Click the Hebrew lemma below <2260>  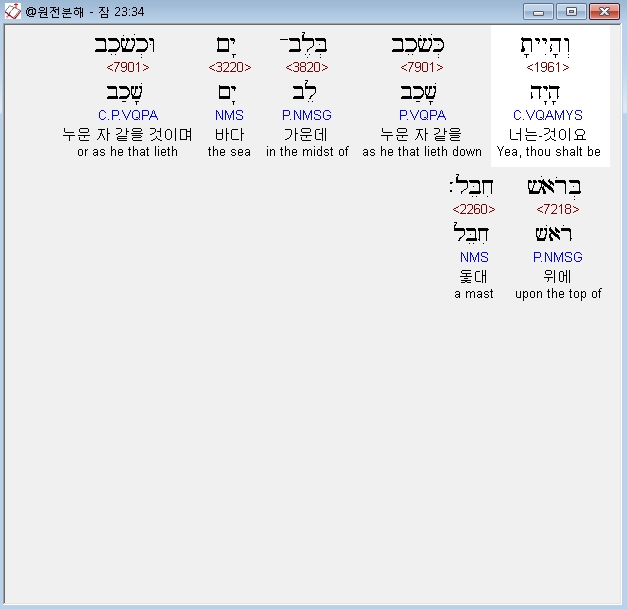471,233
